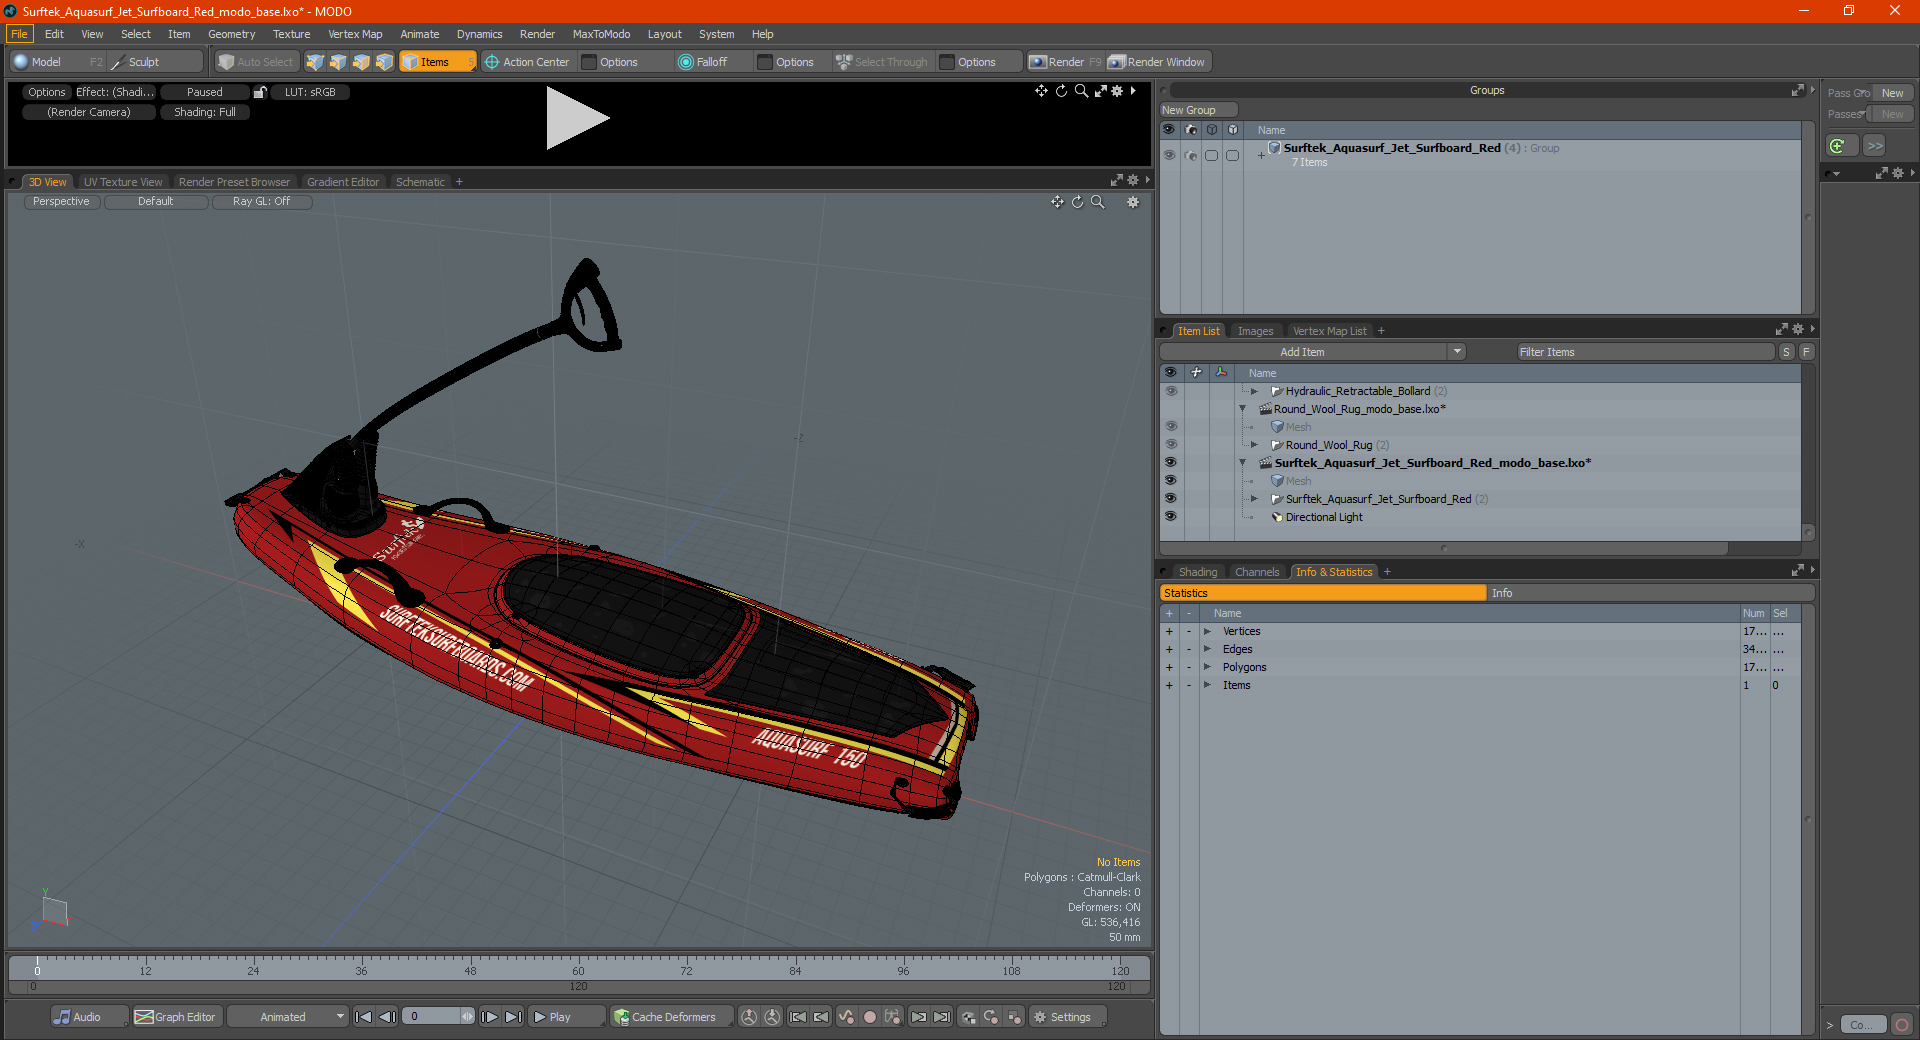Toggle second checkbox for Surftek group row

coord(1232,155)
